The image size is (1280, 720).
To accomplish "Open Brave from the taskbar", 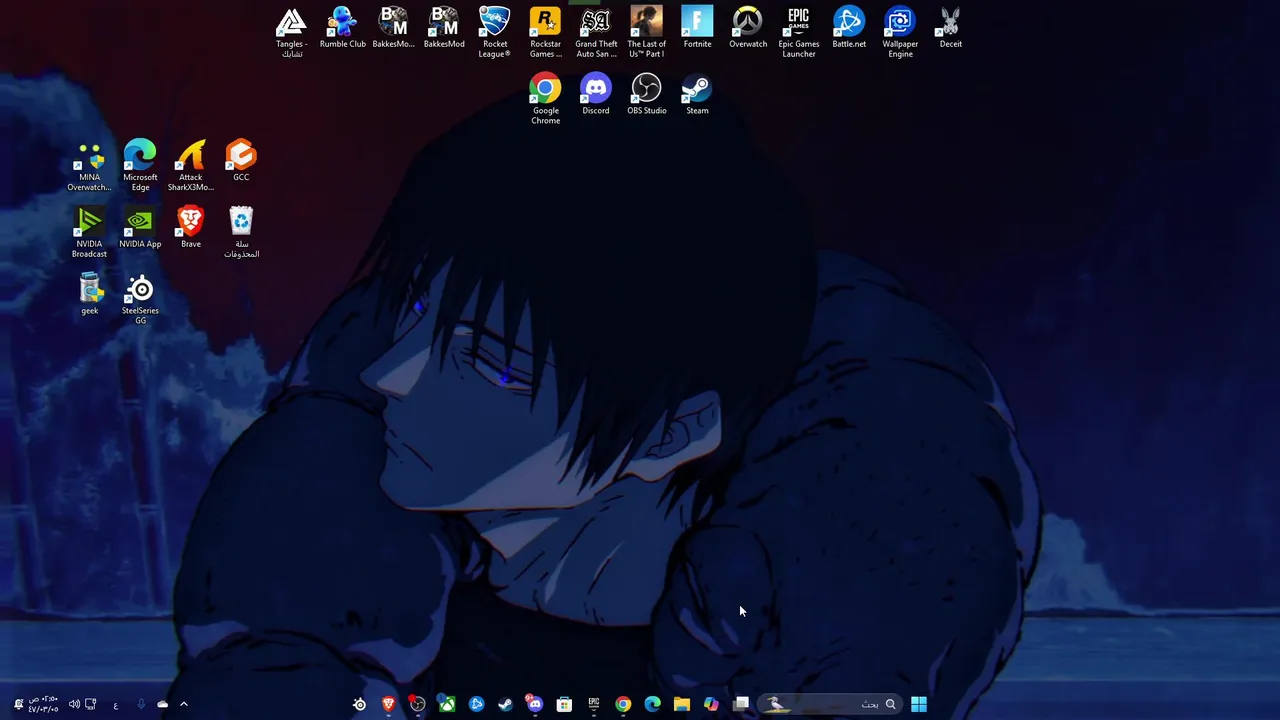I will pyautogui.click(x=388, y=704).
